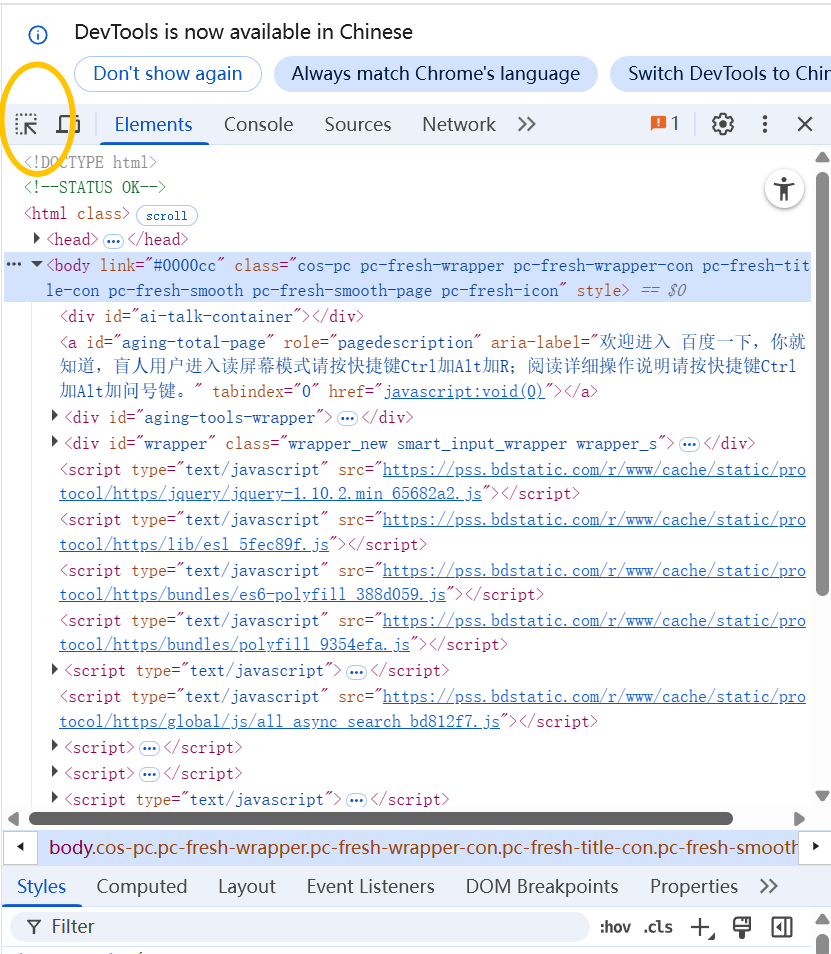Click the accessibility tree toggle button
The height and width of the screenshot is (954, 831).
pos(784,189)
